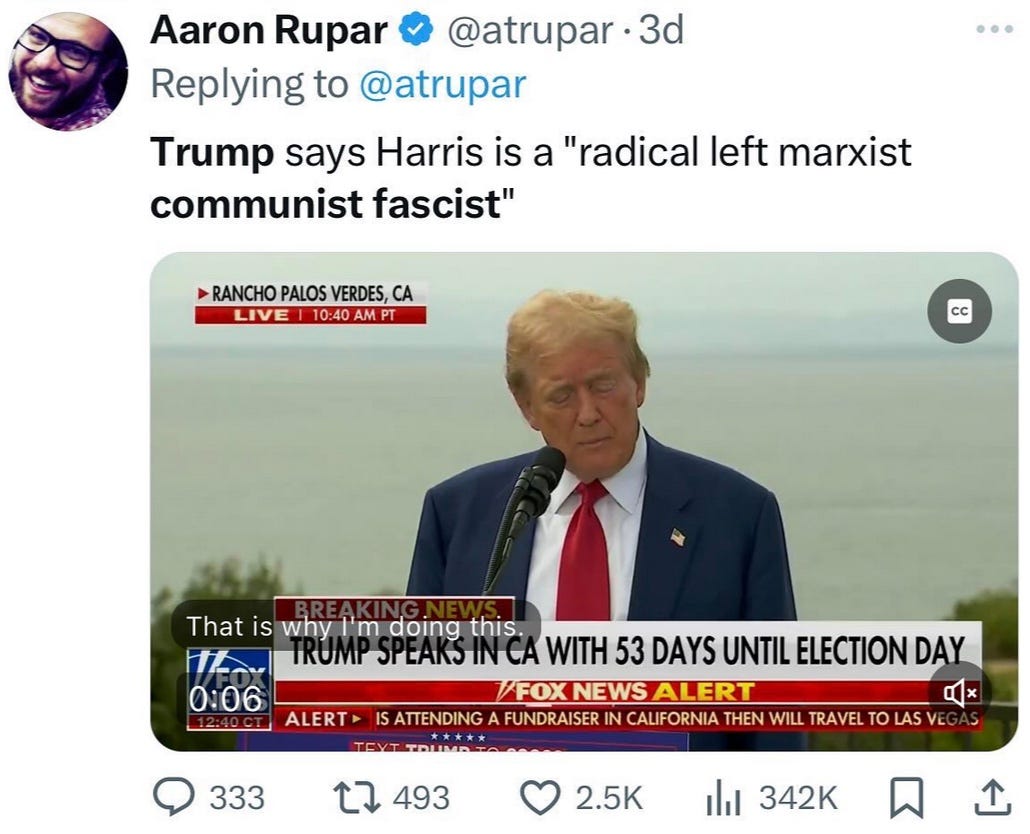Play the embedded Fox News video
The width and height of the screenshot is (1030, 834).
coord(584,502)
